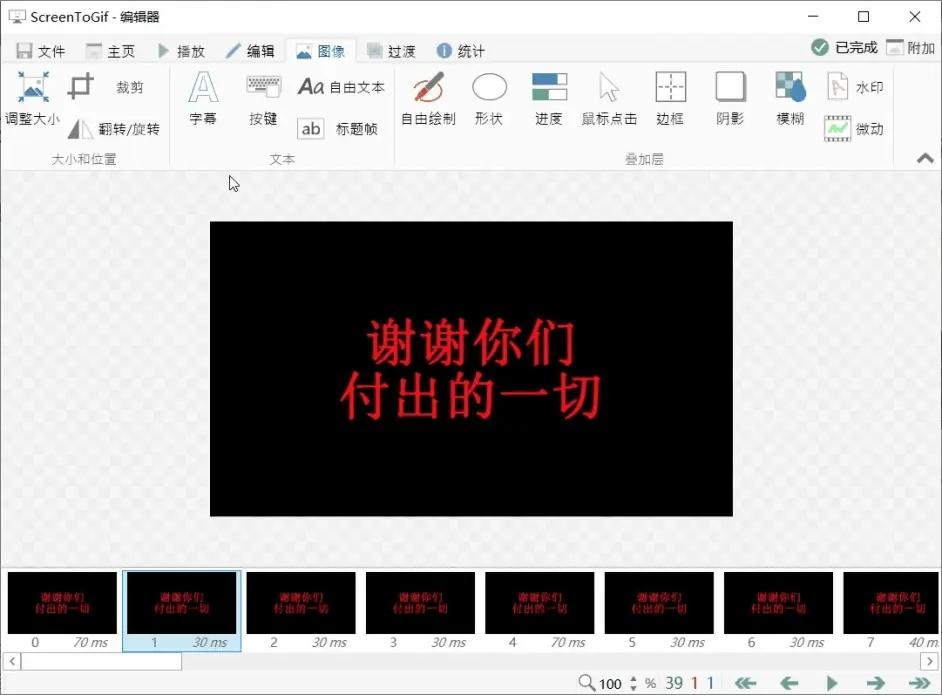Collapse the ribbon with the chevron
Screen dimensions: 942x695
[x=925, y=159]
